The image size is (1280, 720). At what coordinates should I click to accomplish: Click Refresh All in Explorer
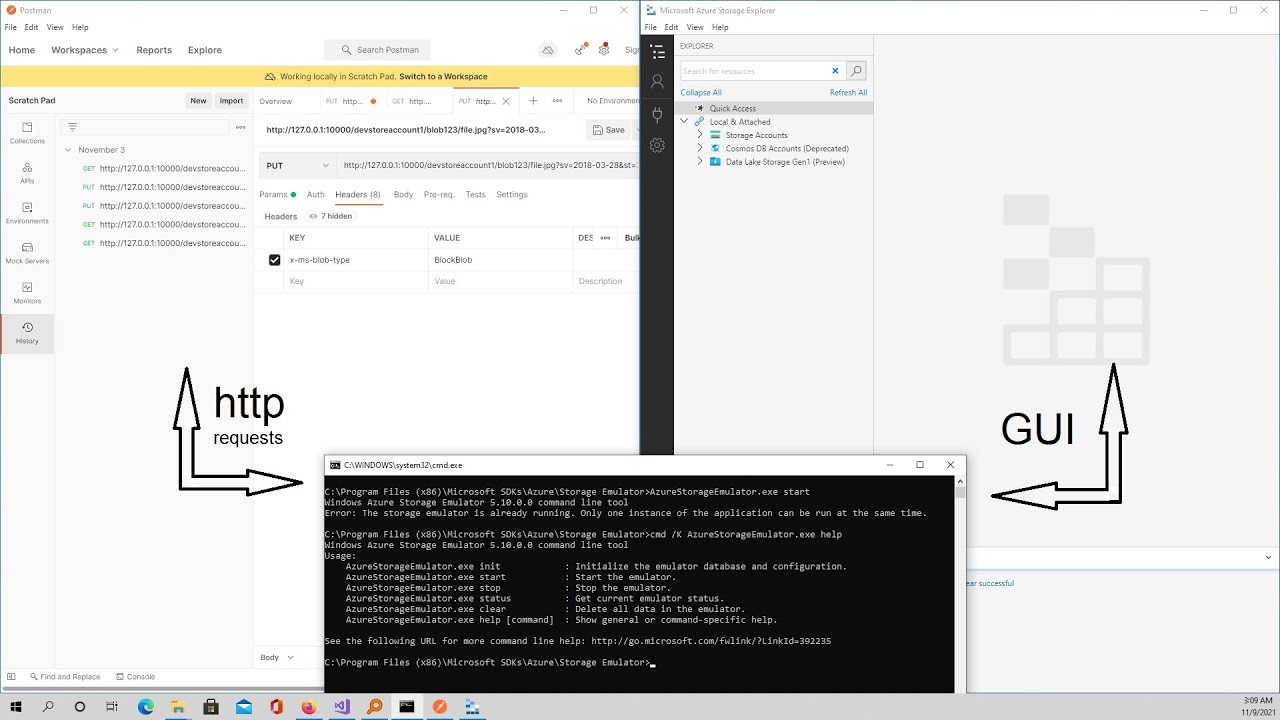[848, 93]
